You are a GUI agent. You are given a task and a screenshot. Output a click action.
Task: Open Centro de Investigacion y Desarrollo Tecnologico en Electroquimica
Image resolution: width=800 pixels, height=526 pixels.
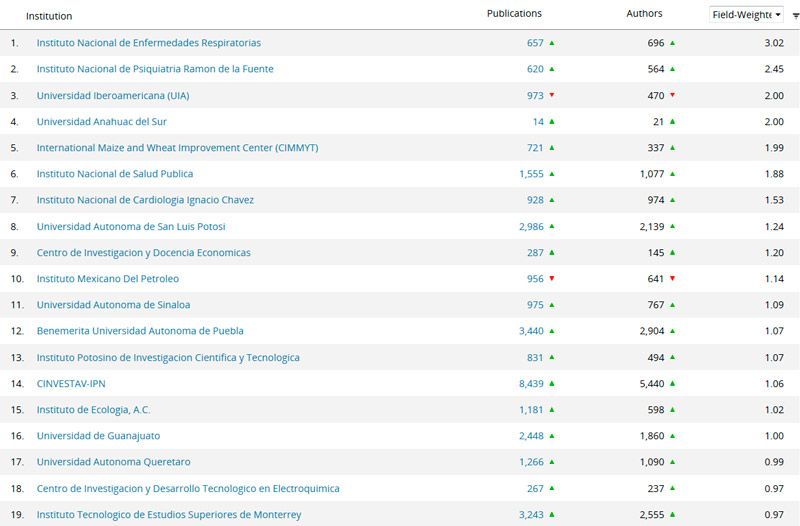click(188, 488)
